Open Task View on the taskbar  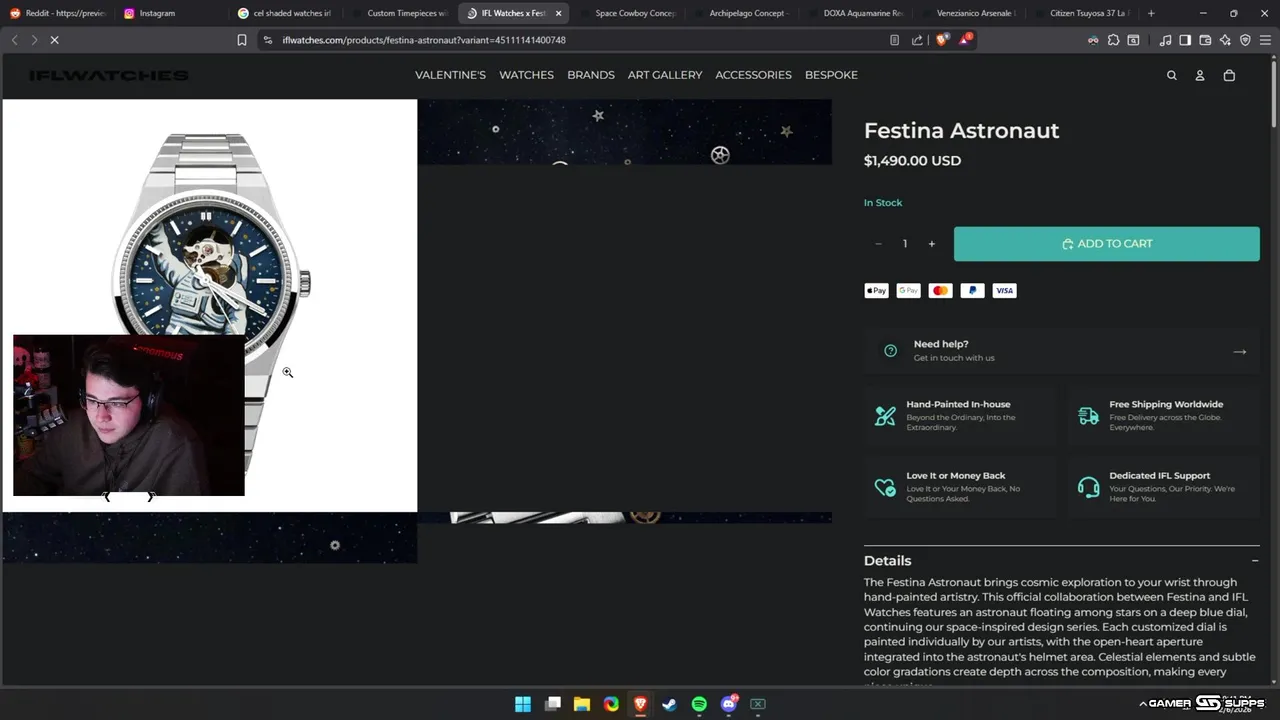pos(553,704)
